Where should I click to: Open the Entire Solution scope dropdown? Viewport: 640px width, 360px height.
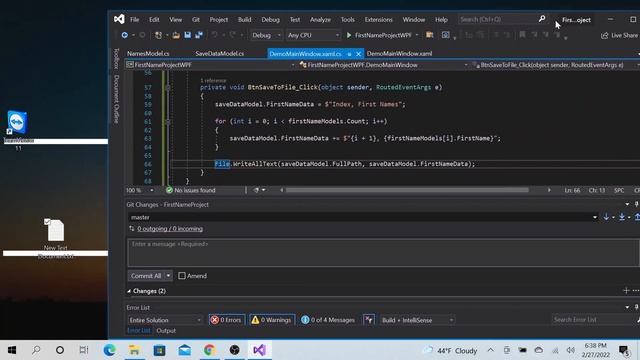165,320
